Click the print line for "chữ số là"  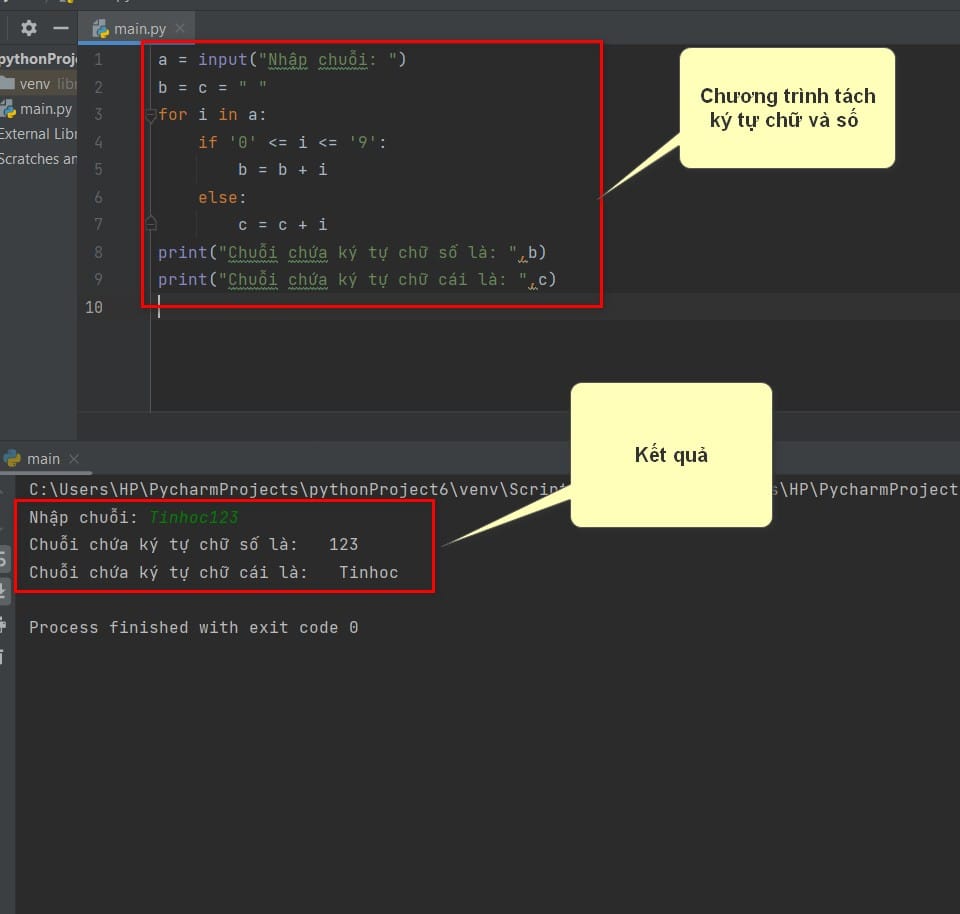point(352,252)
